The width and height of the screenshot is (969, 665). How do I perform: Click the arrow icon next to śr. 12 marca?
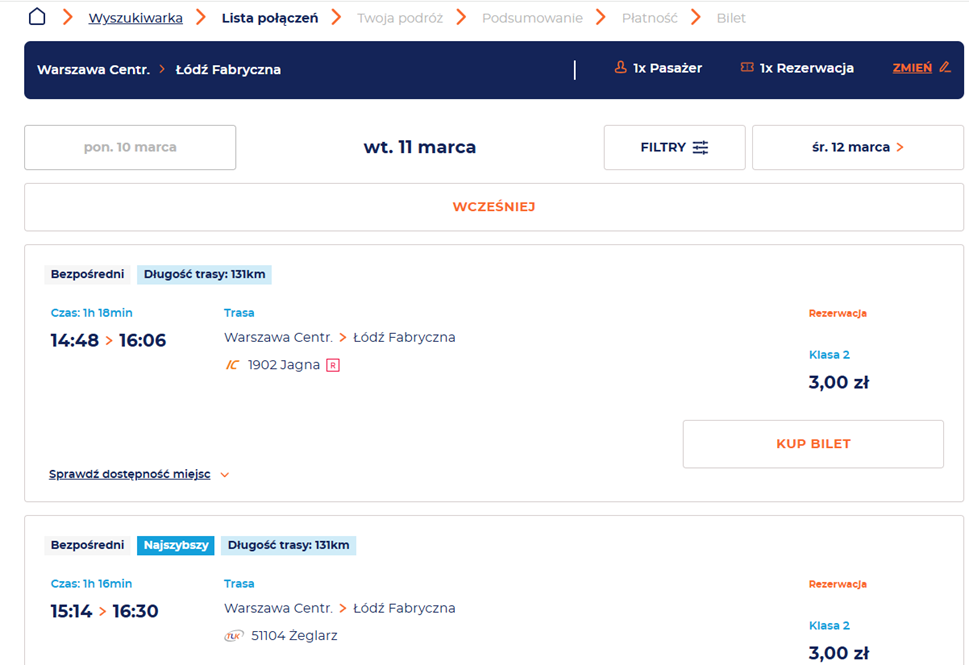point(900,147)
